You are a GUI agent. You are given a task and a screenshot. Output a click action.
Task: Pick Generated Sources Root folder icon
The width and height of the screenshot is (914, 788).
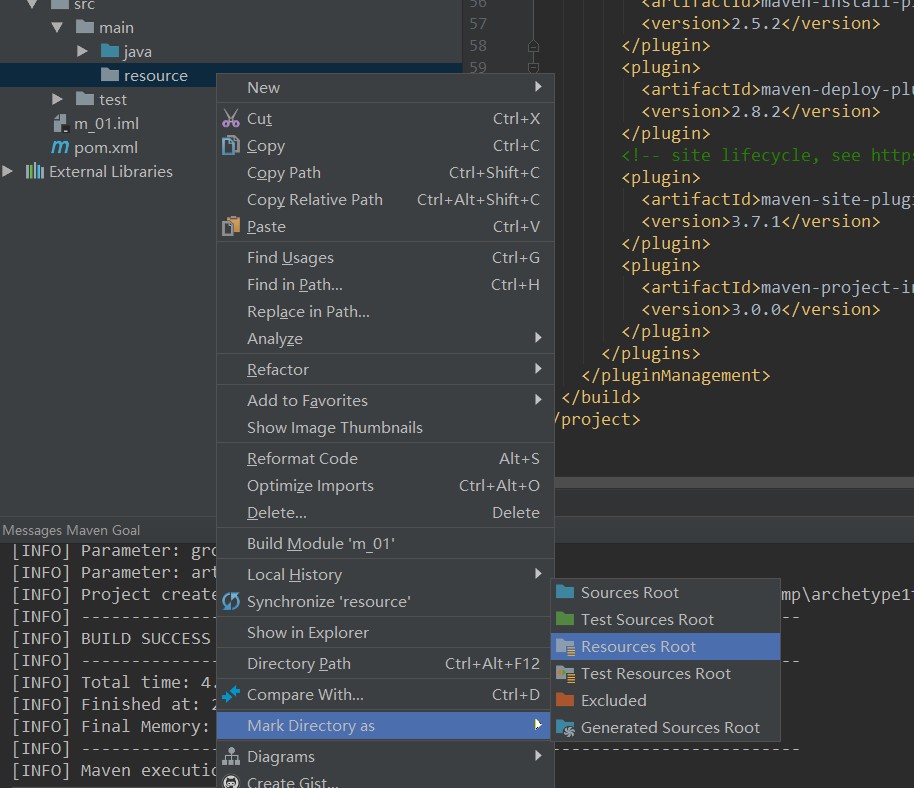(565, 728)
